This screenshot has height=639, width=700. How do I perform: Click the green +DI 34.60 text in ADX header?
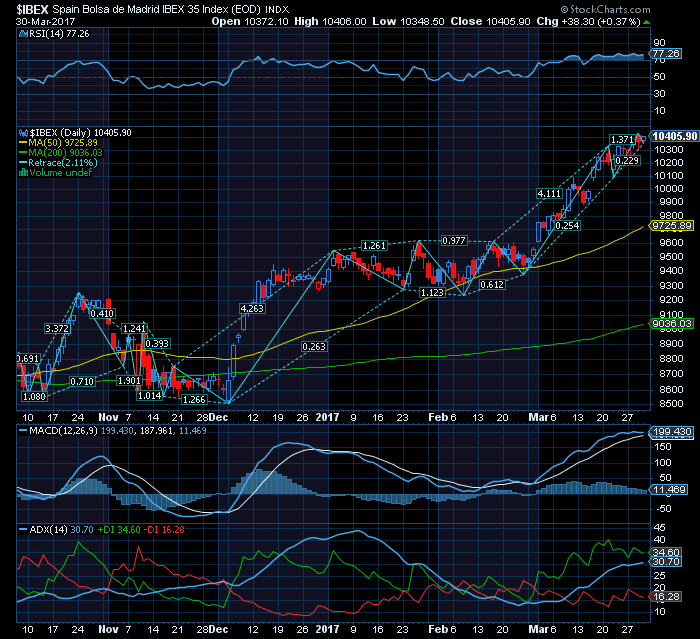pyautogui.click(x=119, y=530)
